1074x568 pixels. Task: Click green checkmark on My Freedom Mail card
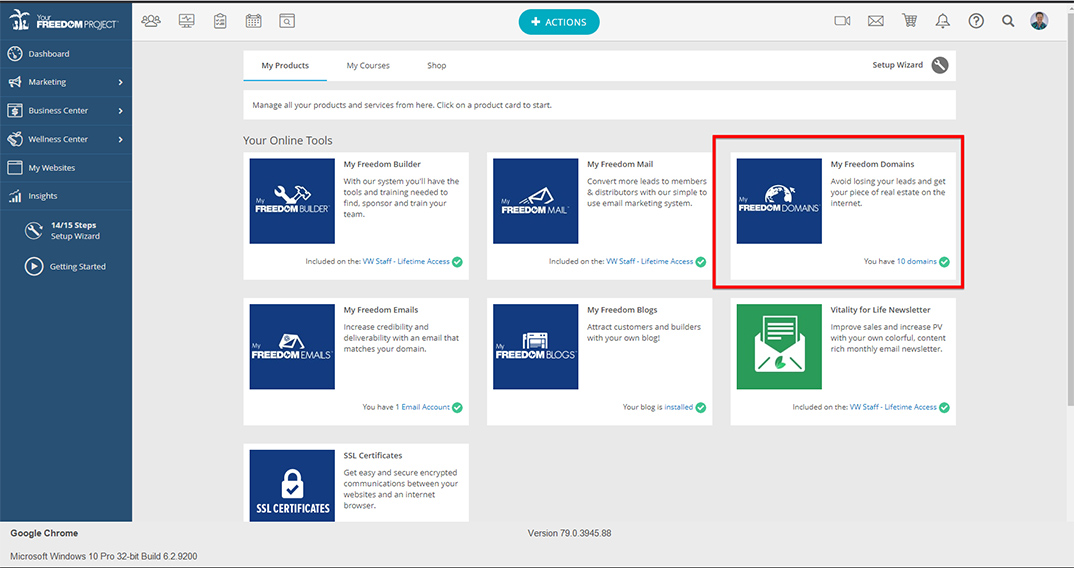click(701, 262)
